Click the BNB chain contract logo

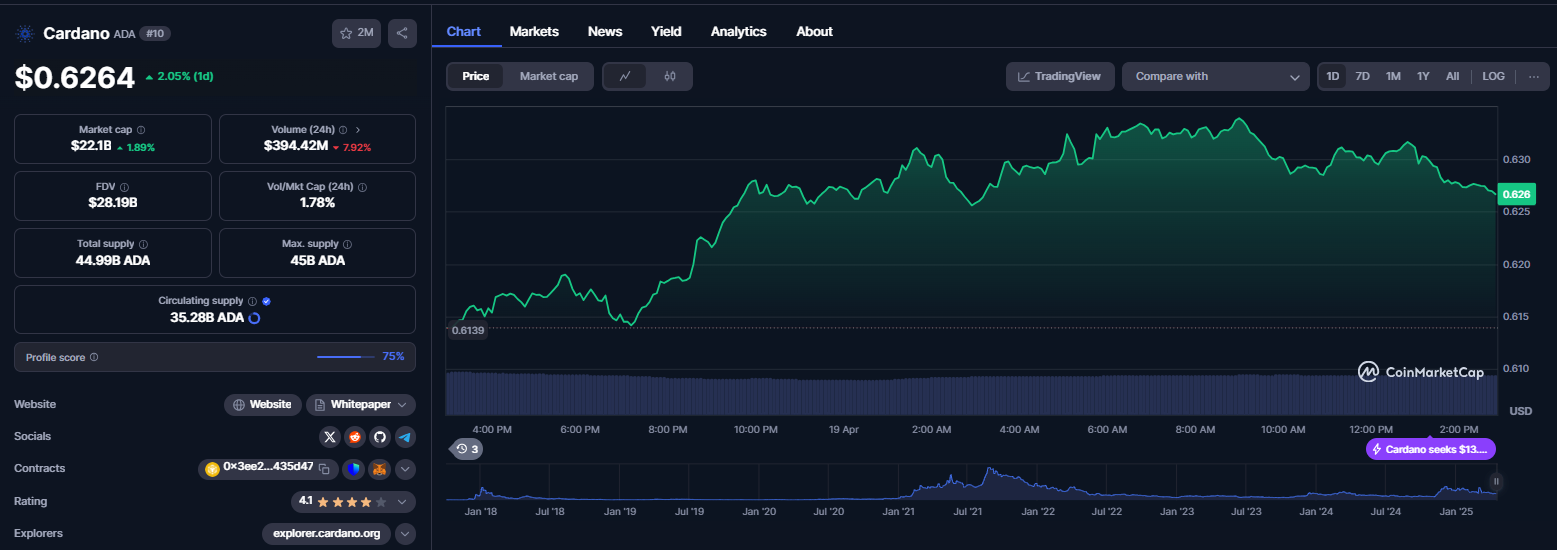click(x=212, y=469)
